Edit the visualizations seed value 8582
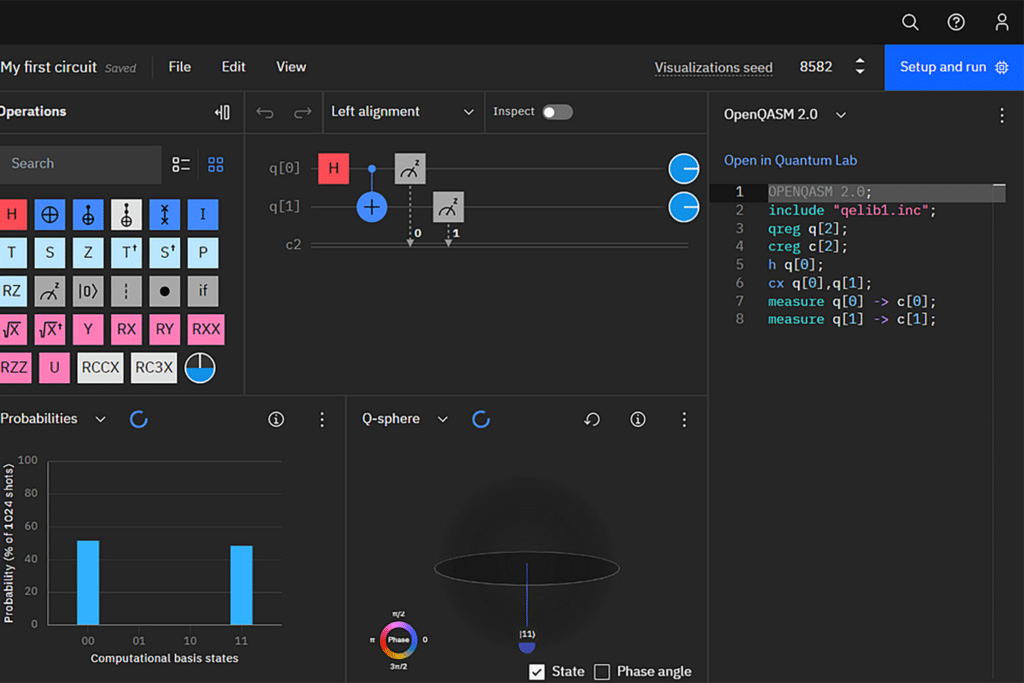The width and height of the screenshot is (1024, 683). (x=816, y=67)
